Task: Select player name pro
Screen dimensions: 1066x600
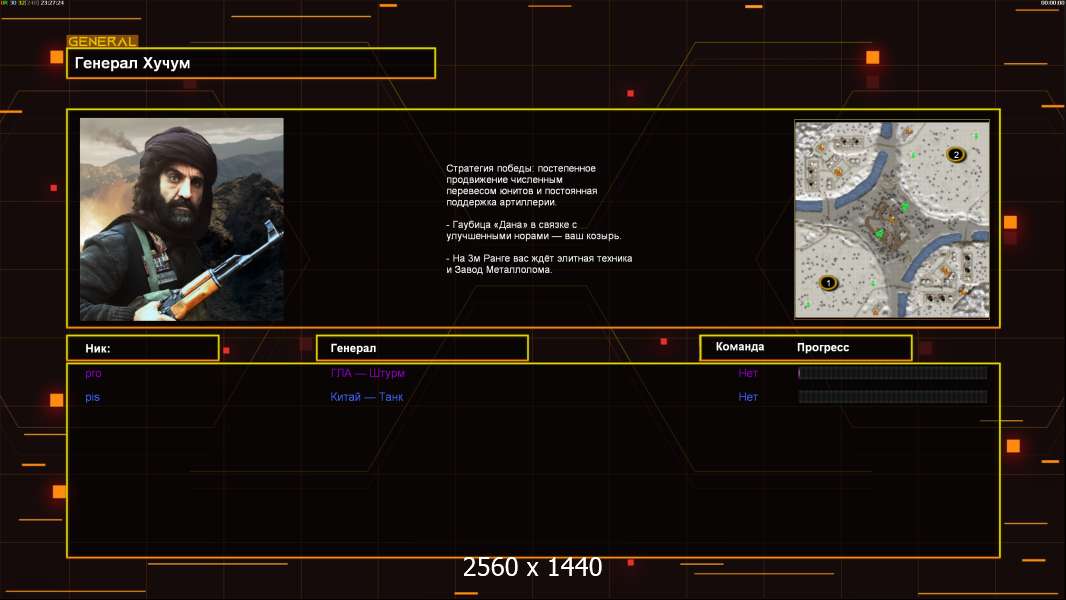Action: click(93, 373)
